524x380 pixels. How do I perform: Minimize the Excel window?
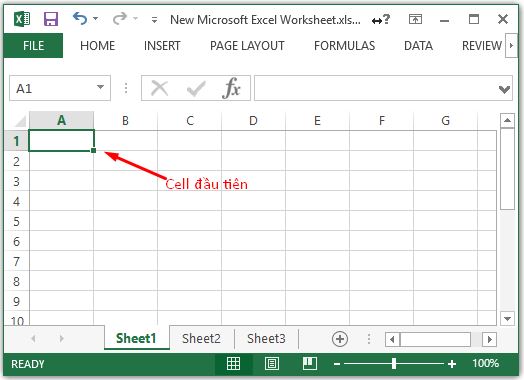coord(444,21)
